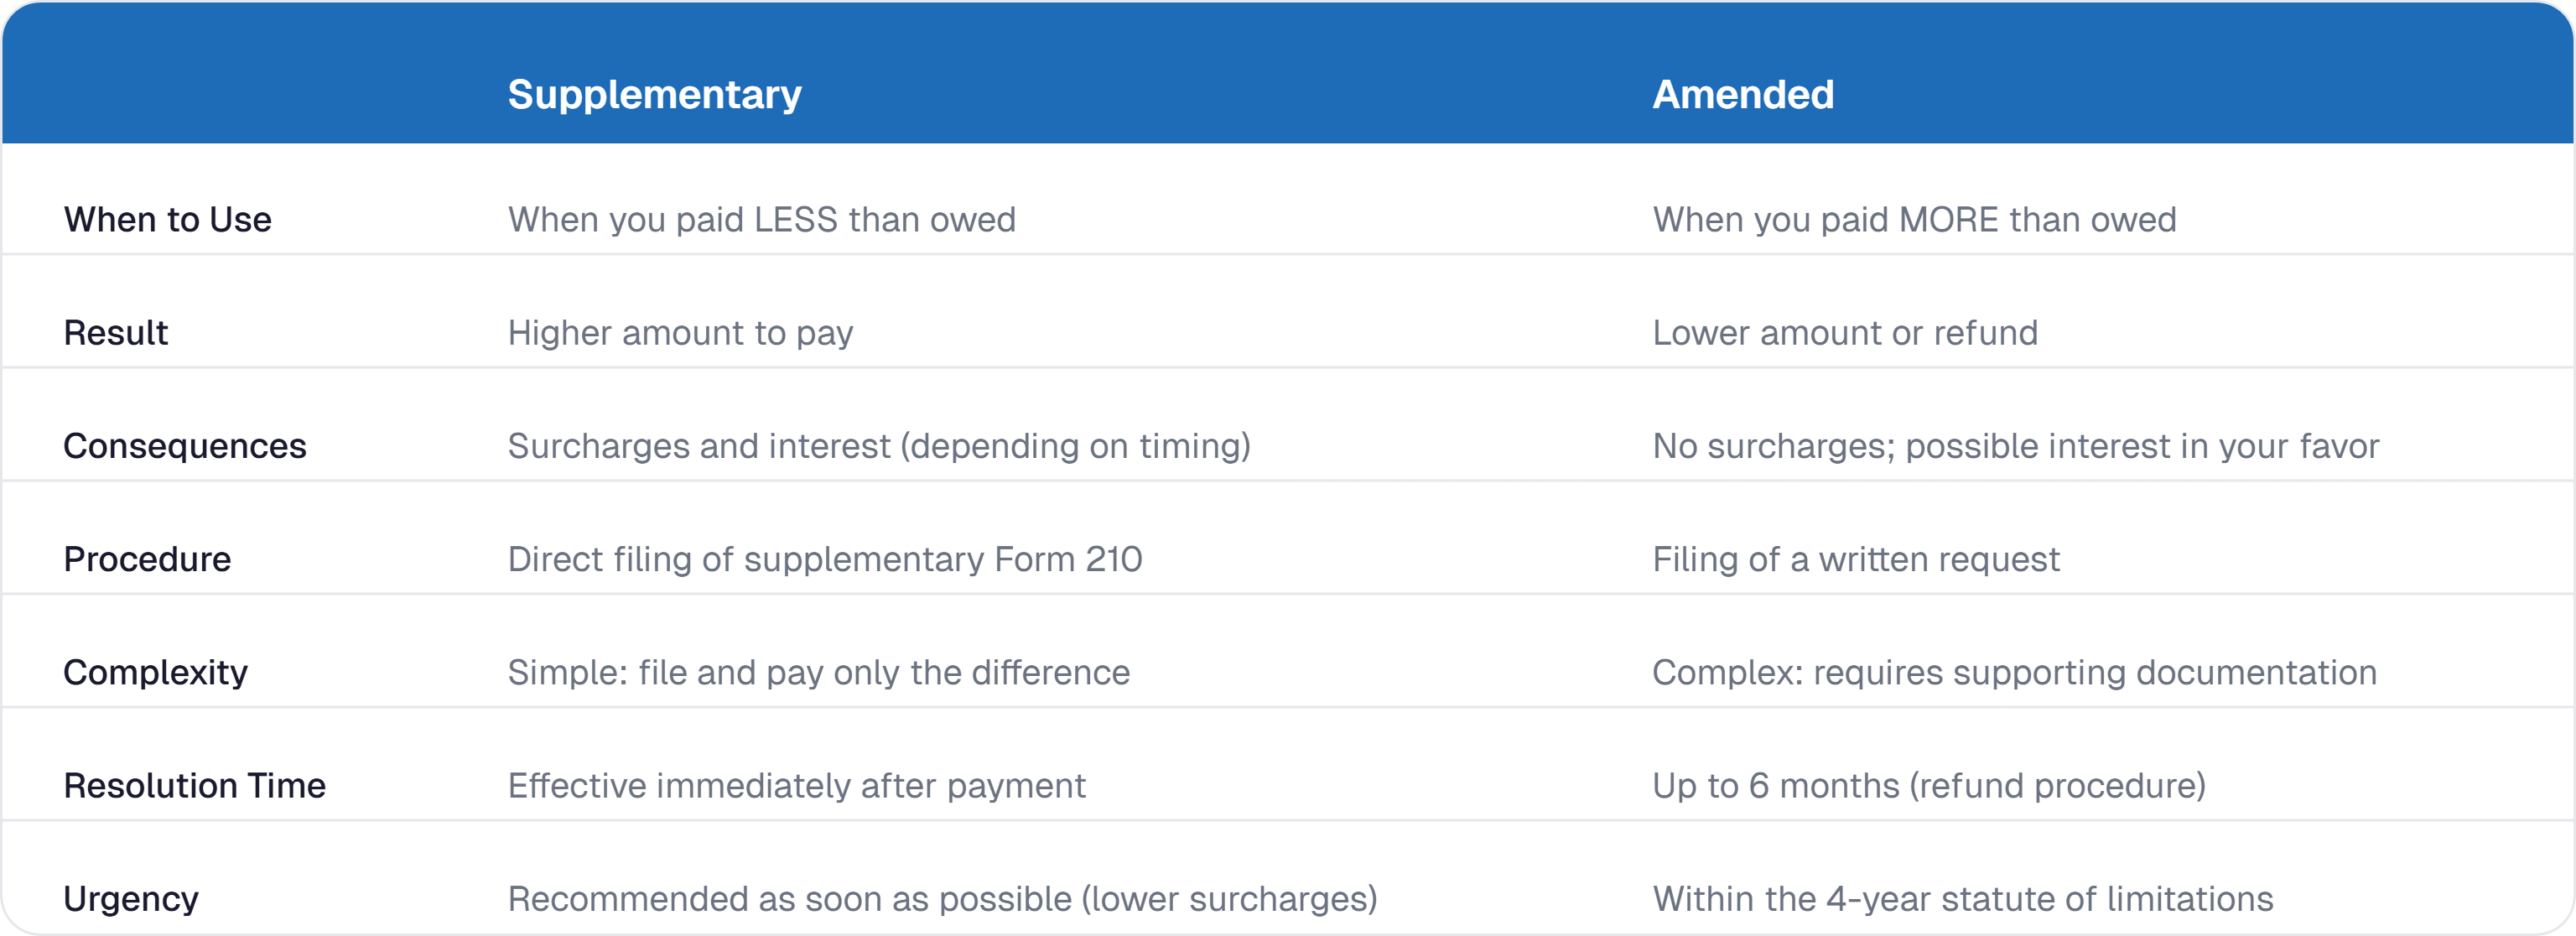Click 'When you paid LESS than owed'
Image resolution: width=2576 pixels, height=936 pixels.
pos(761,220)
